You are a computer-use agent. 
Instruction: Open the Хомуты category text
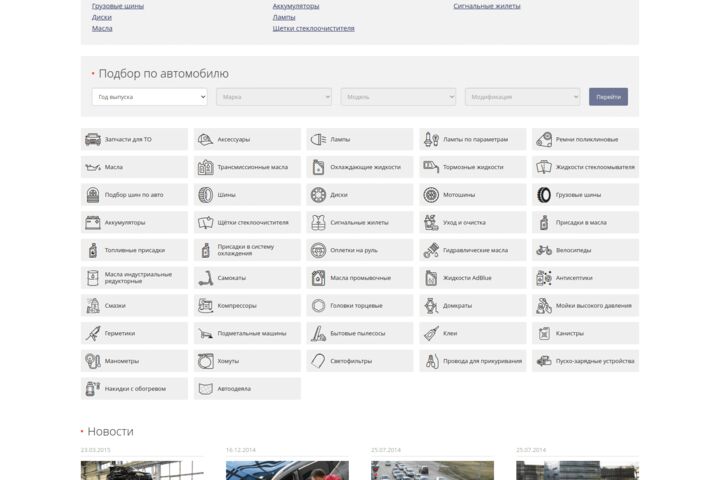pos(228,361)
